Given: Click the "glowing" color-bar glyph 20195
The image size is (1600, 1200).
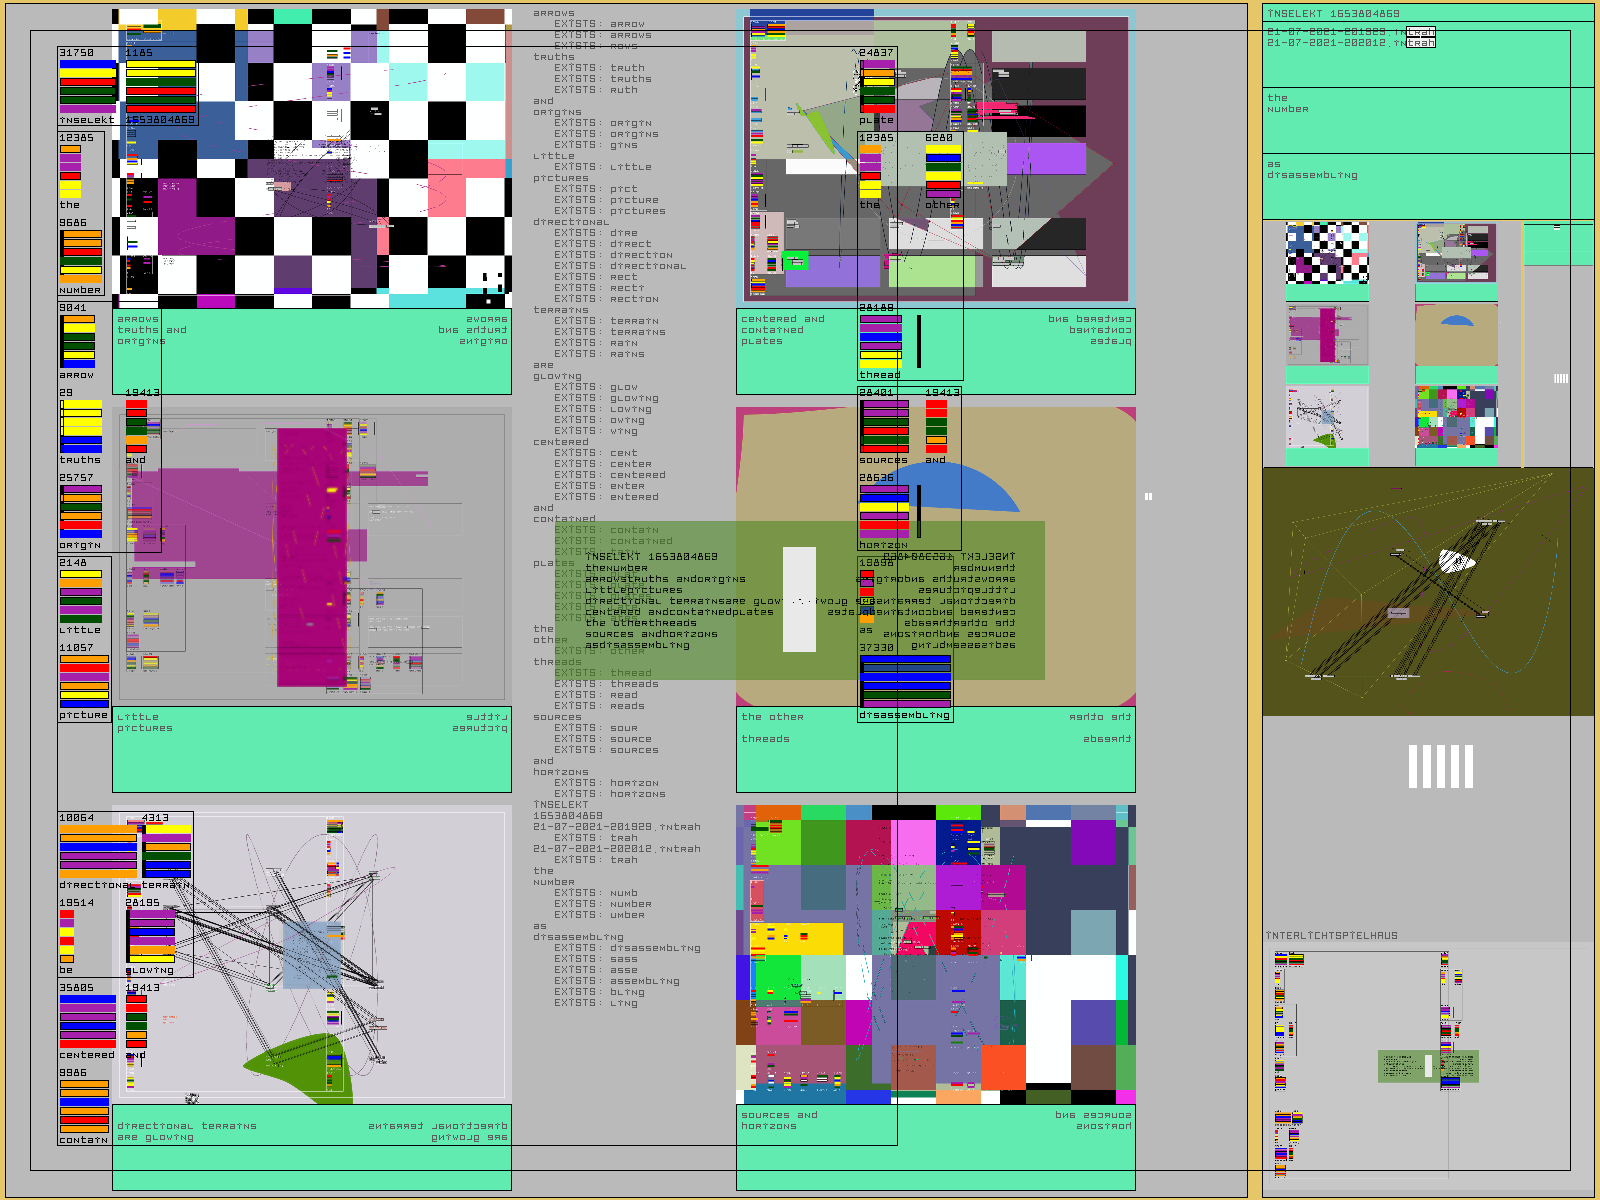Looking at the screenshot, I should [151, 936].
